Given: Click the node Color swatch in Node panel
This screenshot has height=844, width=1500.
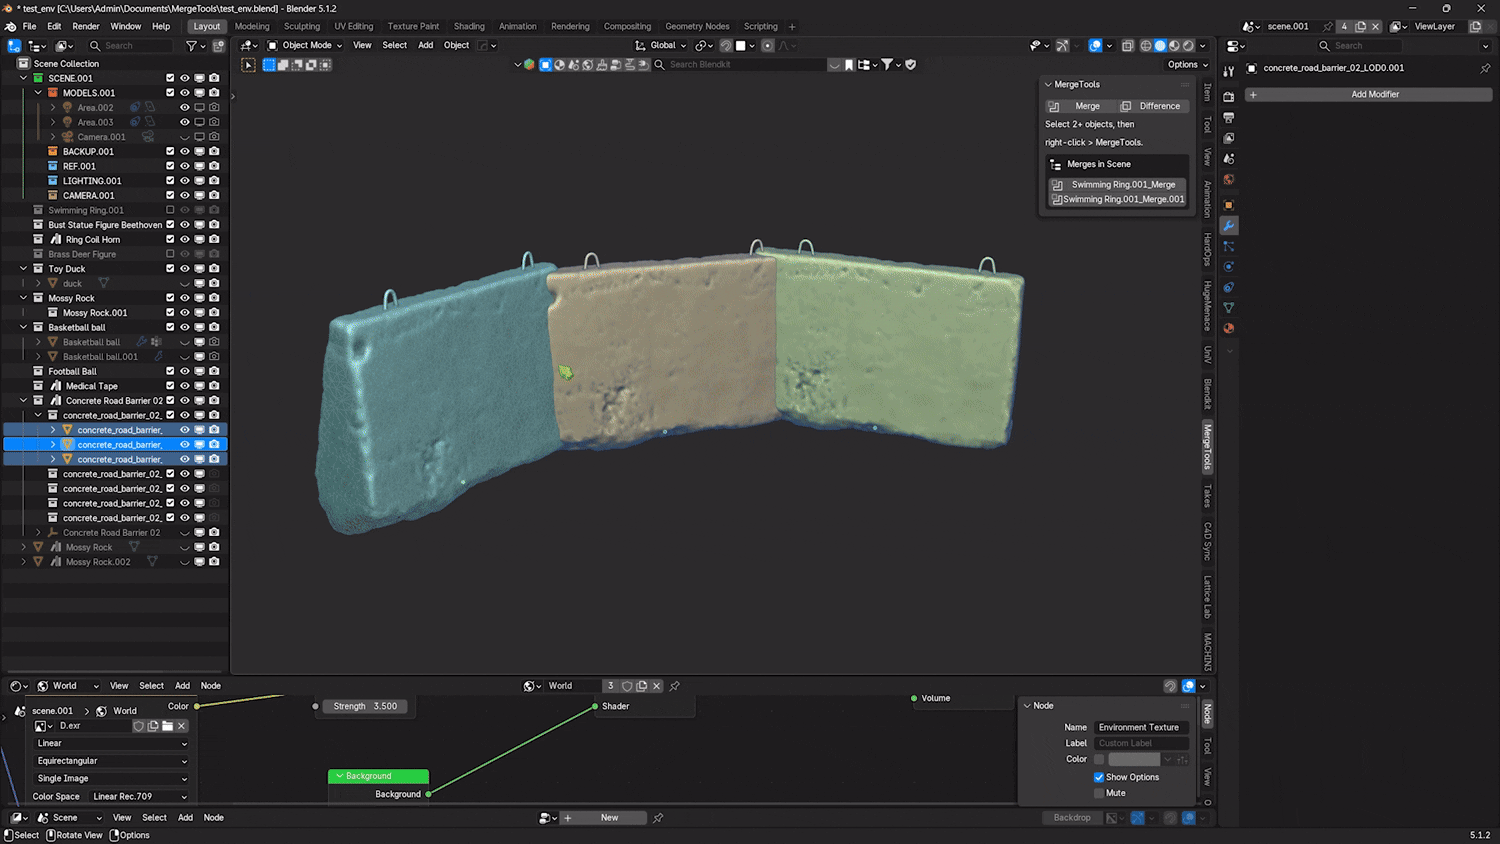Looking at the screenshot, I should click(1134, 760).
